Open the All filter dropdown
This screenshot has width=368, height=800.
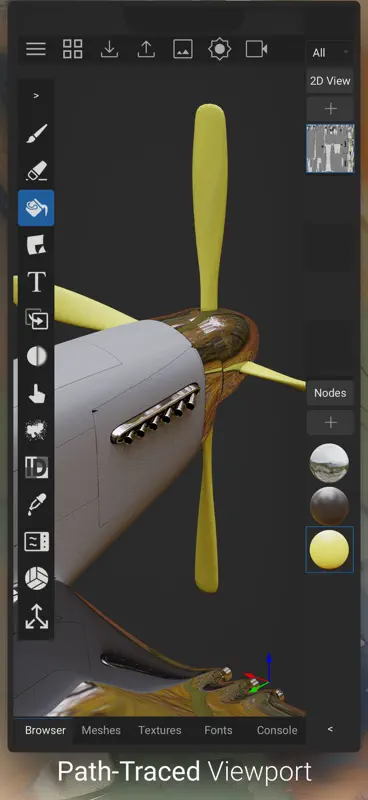tap(330, 53)
